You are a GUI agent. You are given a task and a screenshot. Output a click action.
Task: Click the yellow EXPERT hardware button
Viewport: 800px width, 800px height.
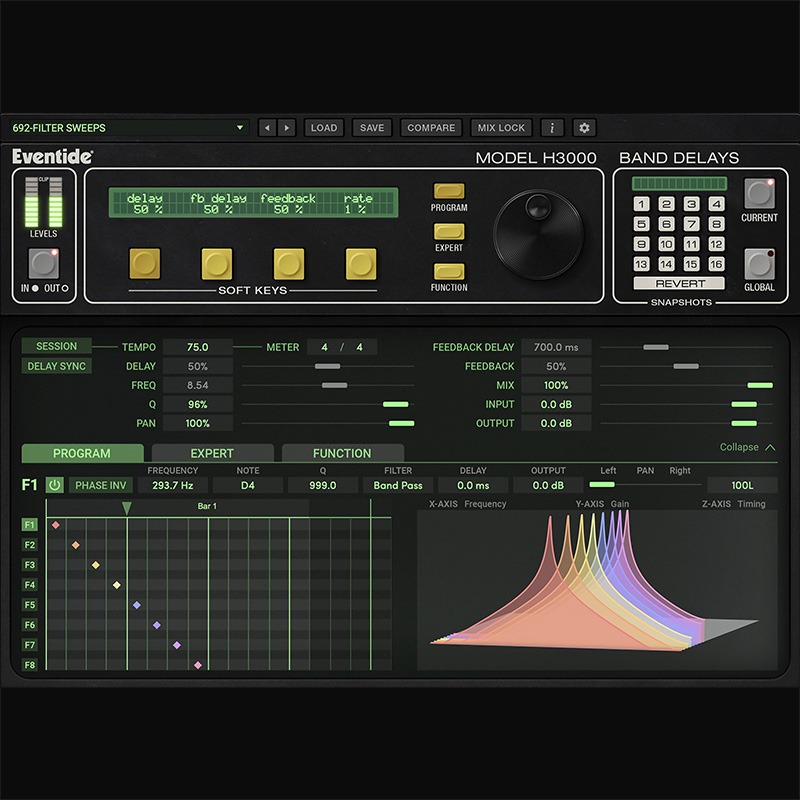[449, 231]
